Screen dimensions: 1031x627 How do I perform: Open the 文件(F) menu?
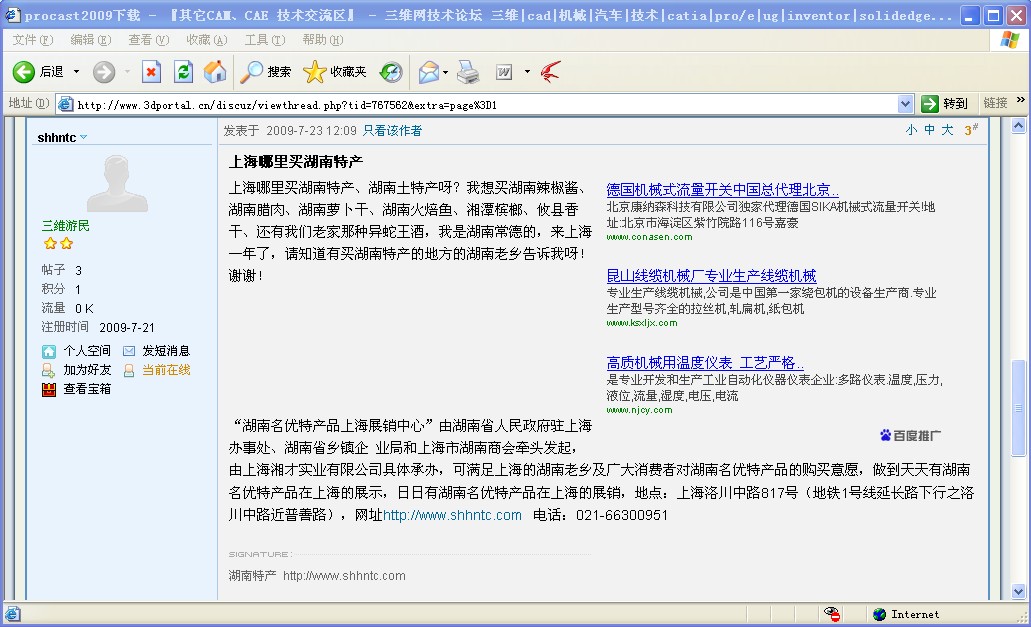pos(32,39)
